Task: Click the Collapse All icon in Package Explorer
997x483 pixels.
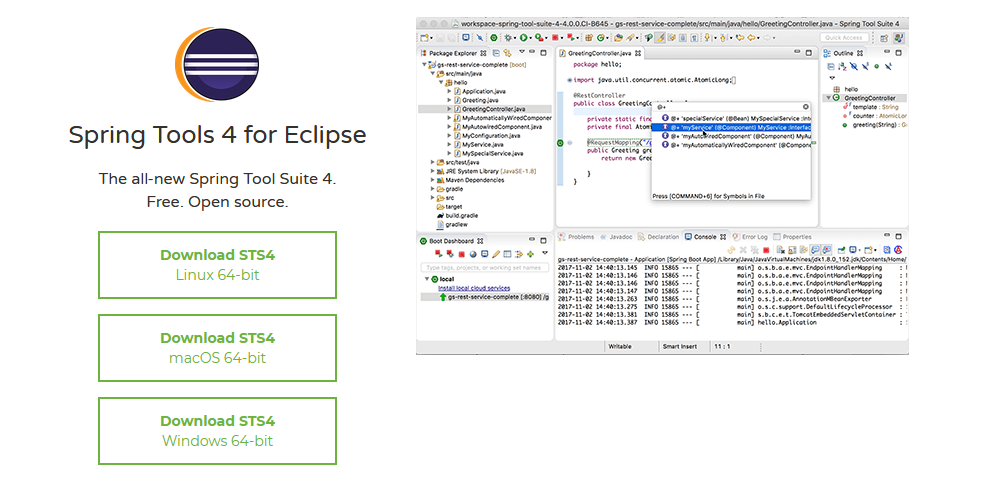Action: tap(496, 53)
